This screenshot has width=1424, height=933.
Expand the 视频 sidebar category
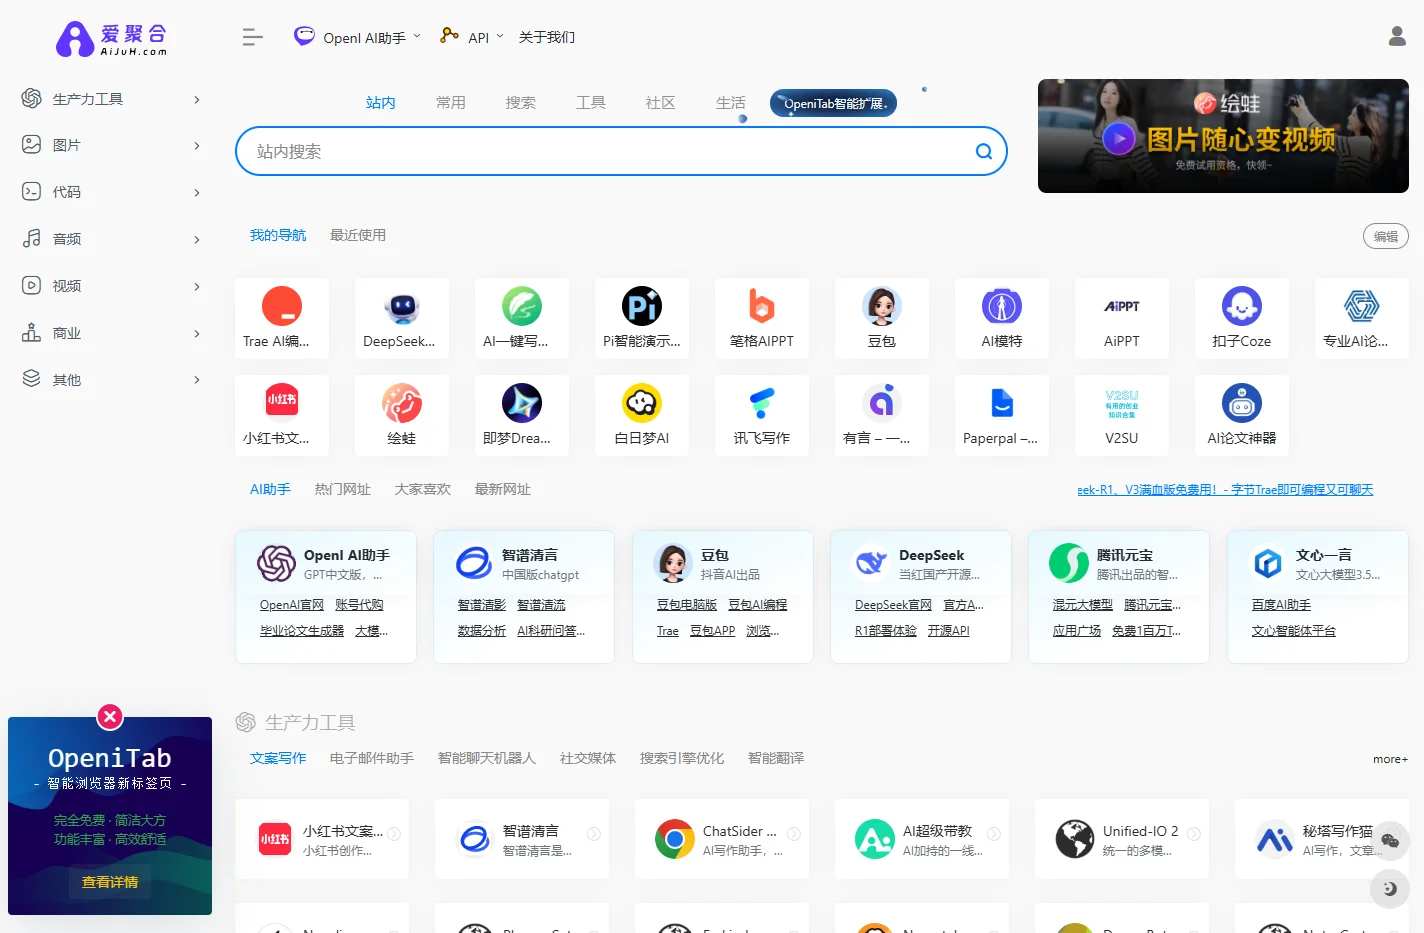pos(111,286)
